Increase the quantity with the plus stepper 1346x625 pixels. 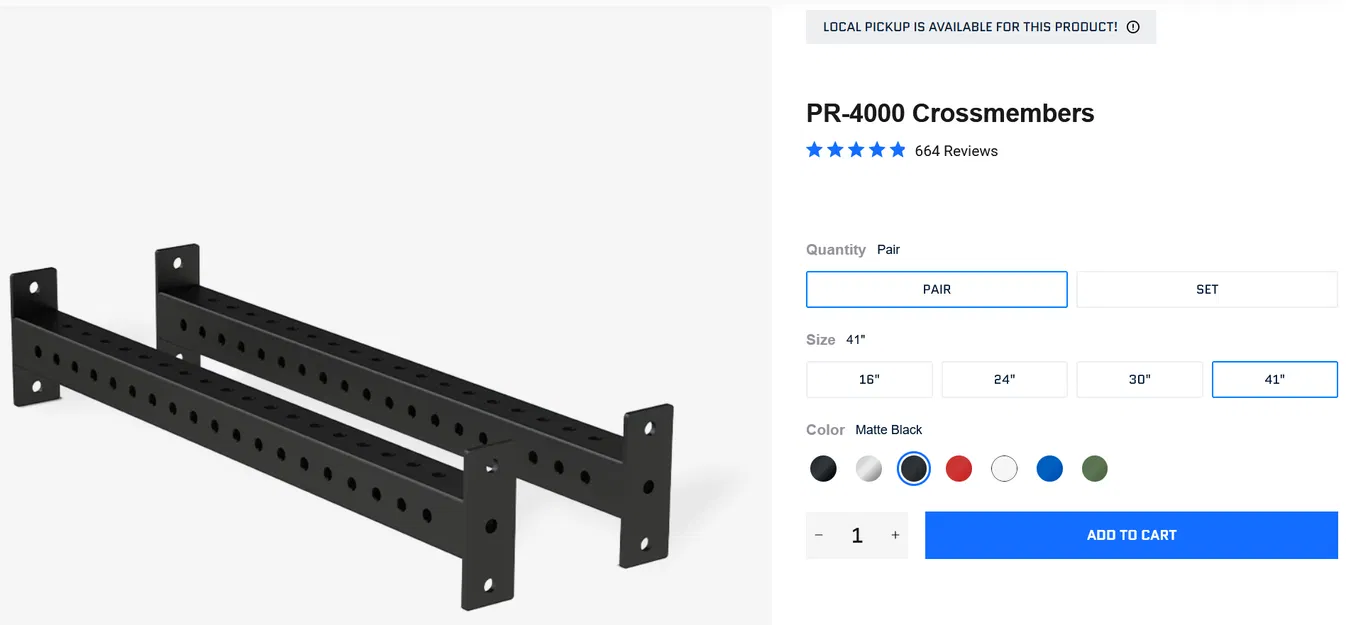[x=895, y=535]
